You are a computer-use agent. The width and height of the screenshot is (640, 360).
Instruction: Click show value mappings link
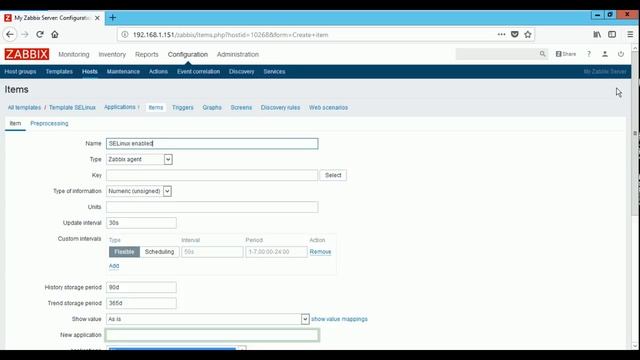point(339,319)
